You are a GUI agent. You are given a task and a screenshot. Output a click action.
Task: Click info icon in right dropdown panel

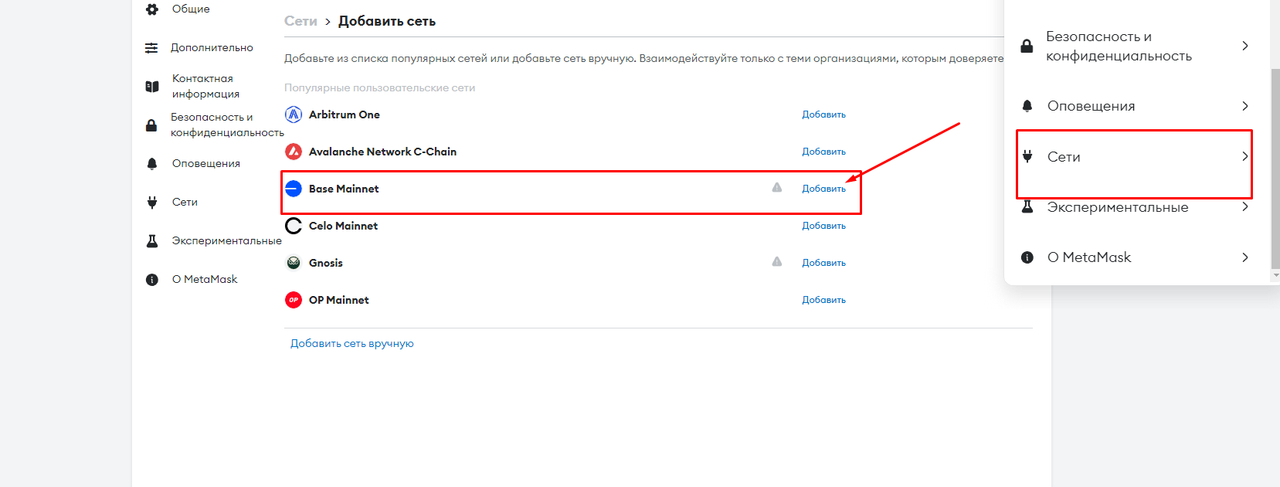[1026, 258]
